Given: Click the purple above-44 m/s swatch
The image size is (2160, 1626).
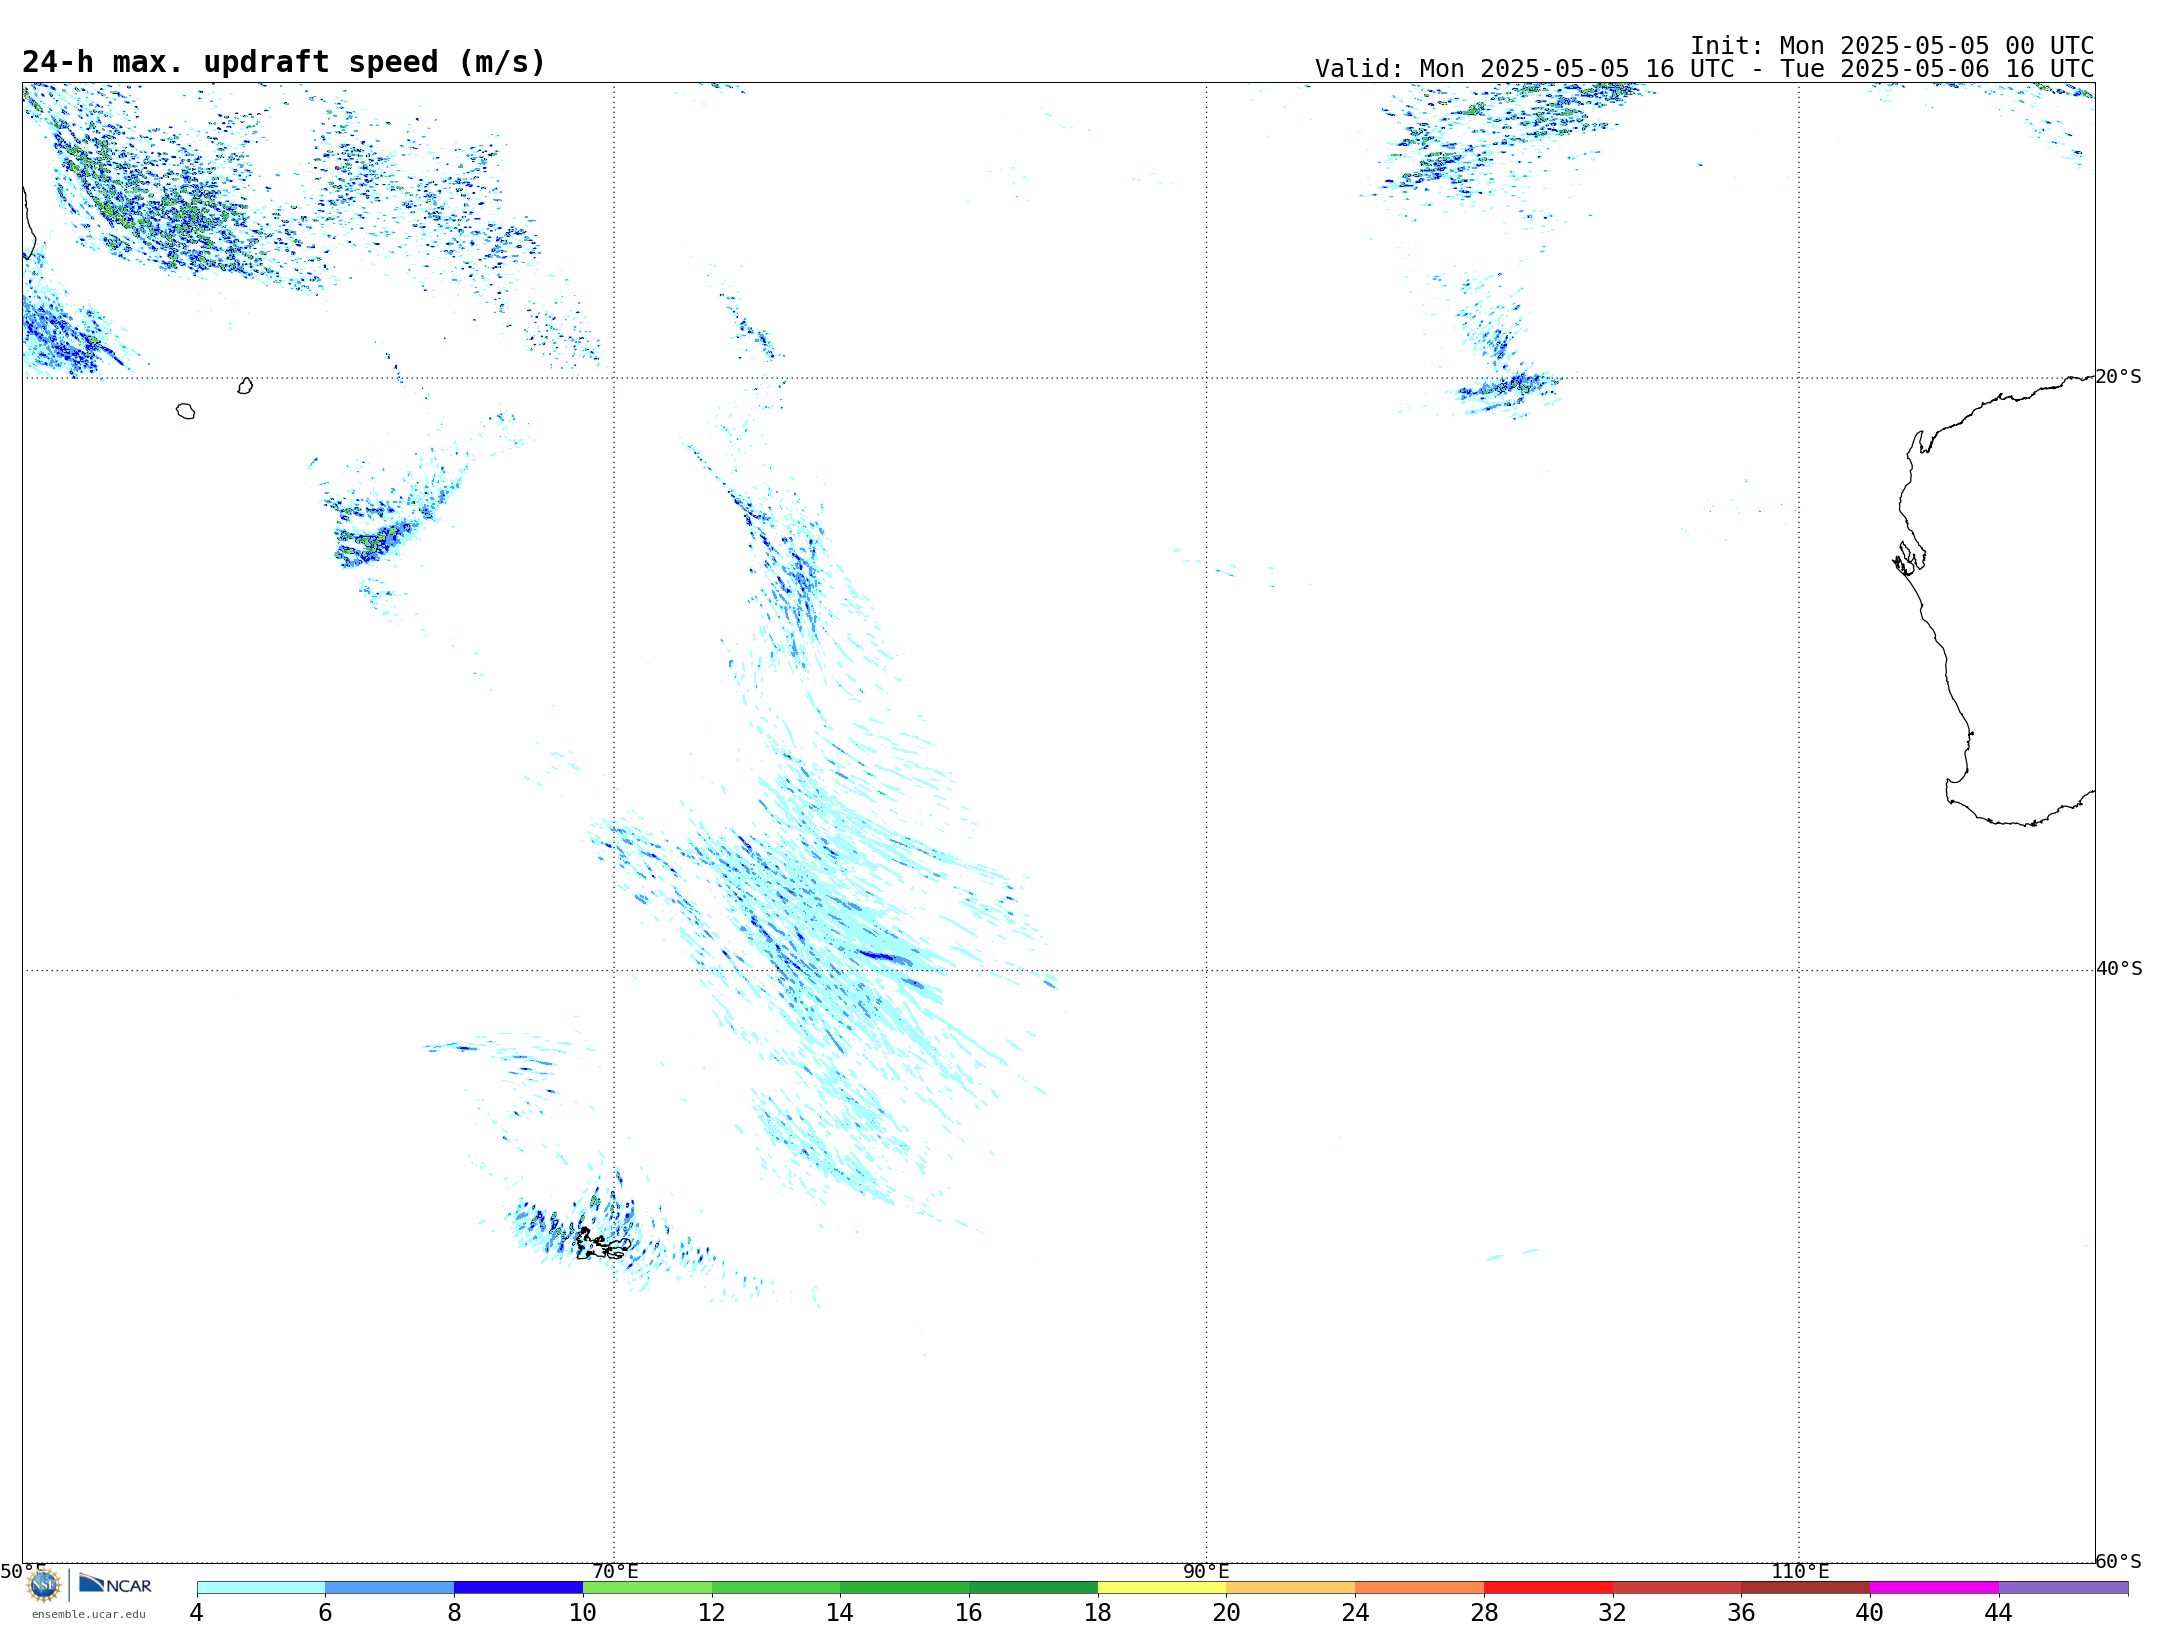Looking at the screenshot, I should [2063, 1587].
